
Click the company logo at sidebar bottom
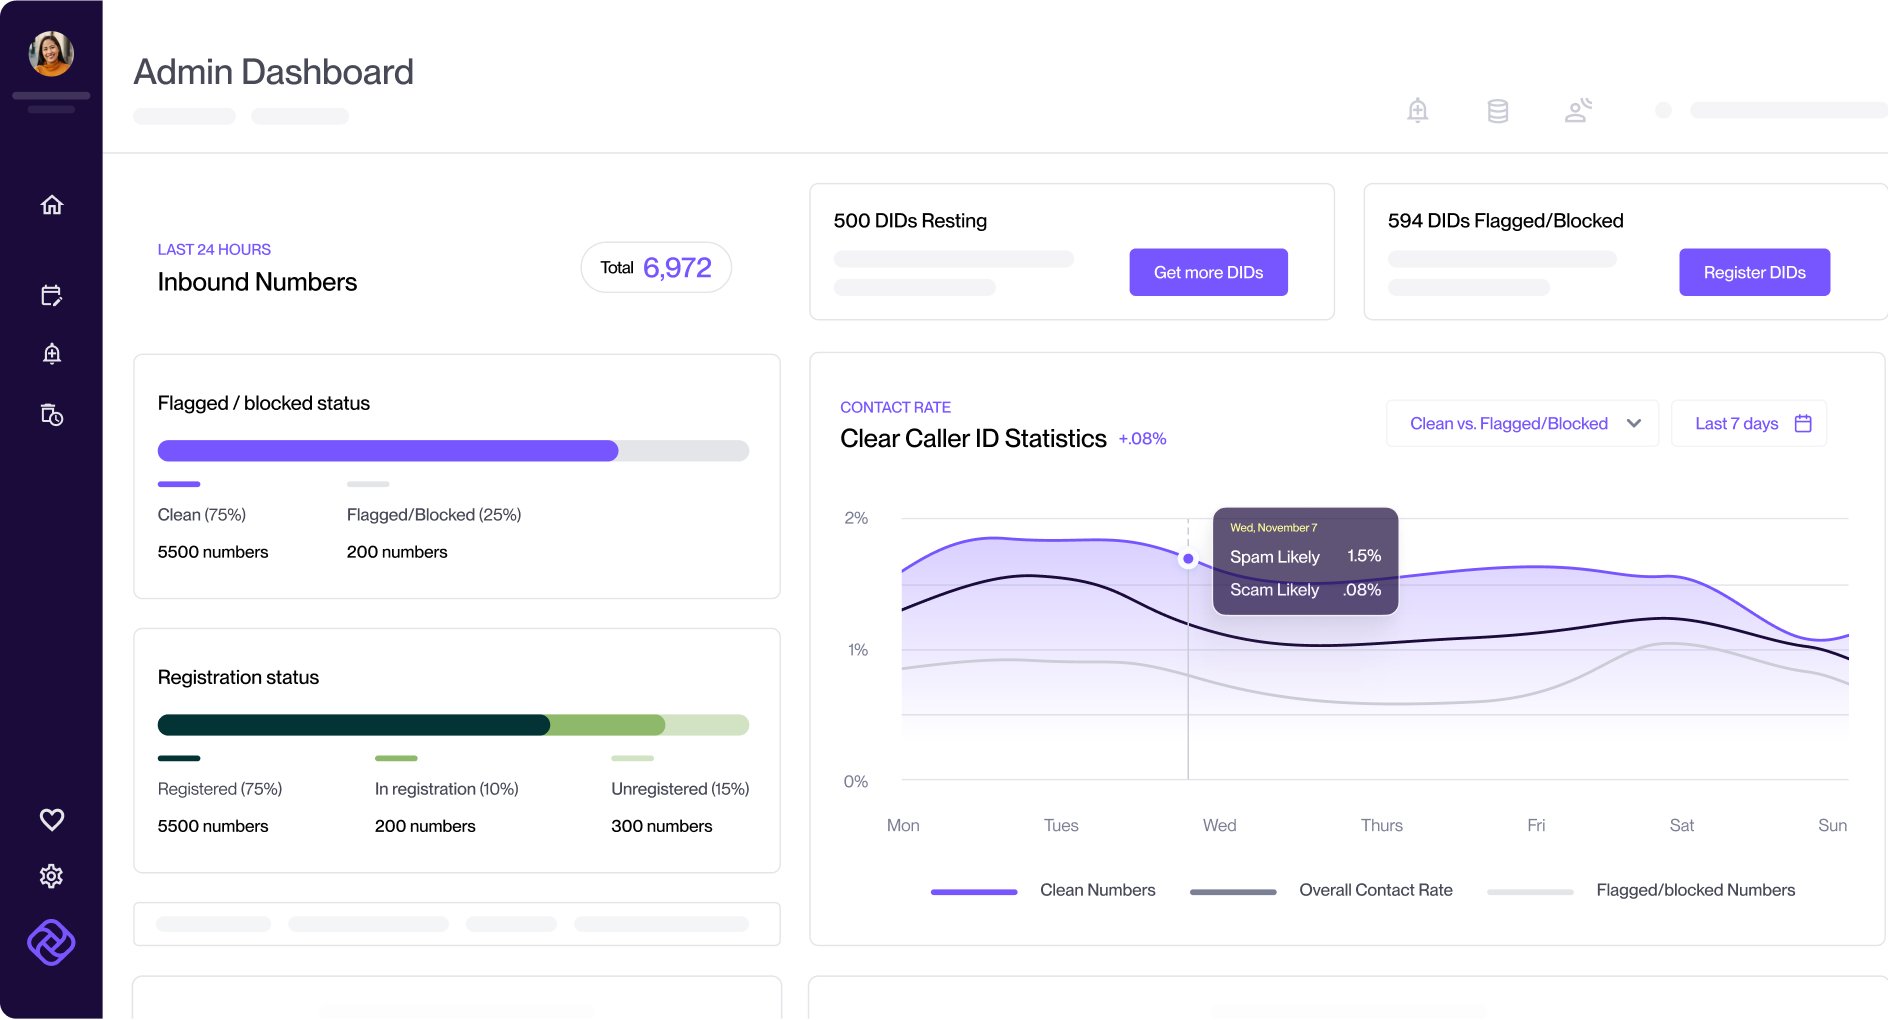pyautogui.click(x=51, y=942)
